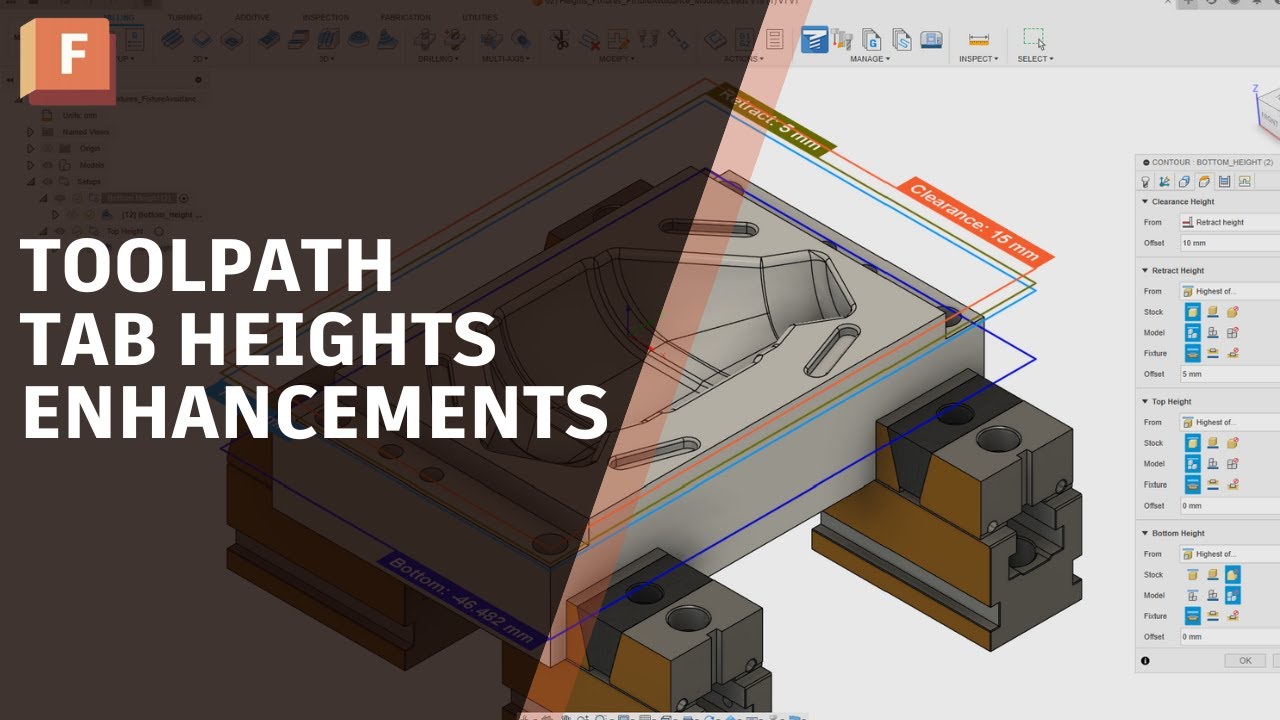
Task: Switch to the UTILITIES ribbon tab
Action: (480, 17)
